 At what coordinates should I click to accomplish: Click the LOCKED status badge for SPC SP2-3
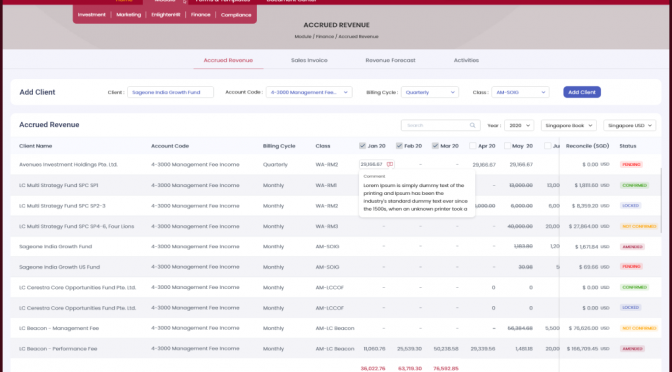pos(630,206)
